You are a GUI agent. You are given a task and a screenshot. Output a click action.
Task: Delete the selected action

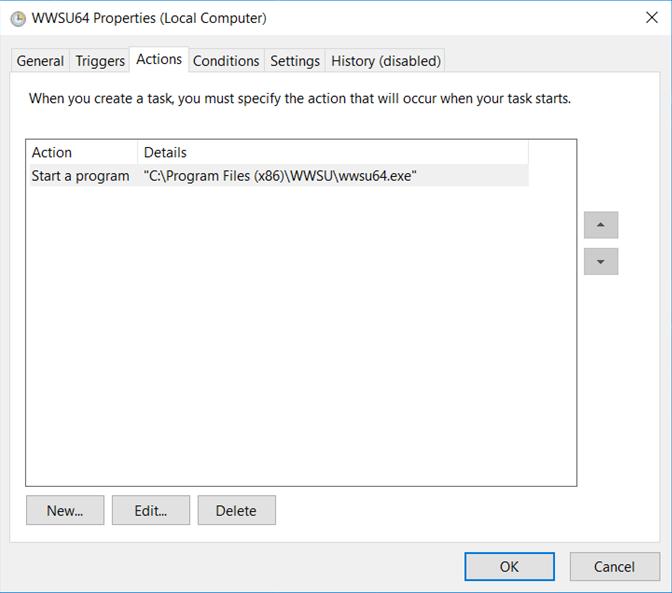coord(237,510)
